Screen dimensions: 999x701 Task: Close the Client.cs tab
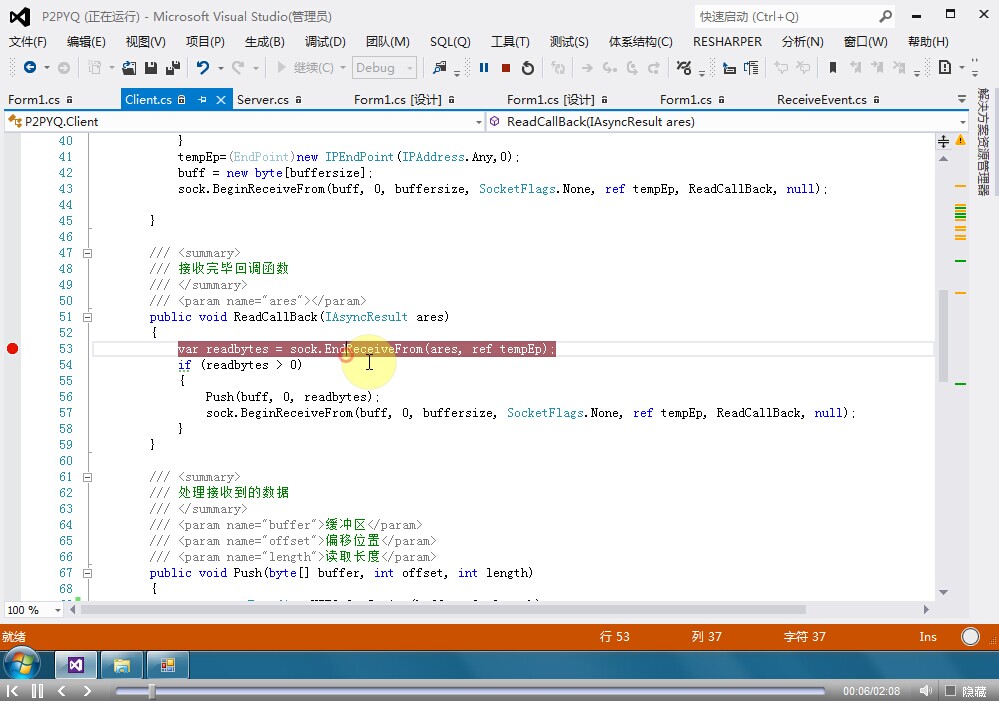pyautogui.click(x=219, y=100)
